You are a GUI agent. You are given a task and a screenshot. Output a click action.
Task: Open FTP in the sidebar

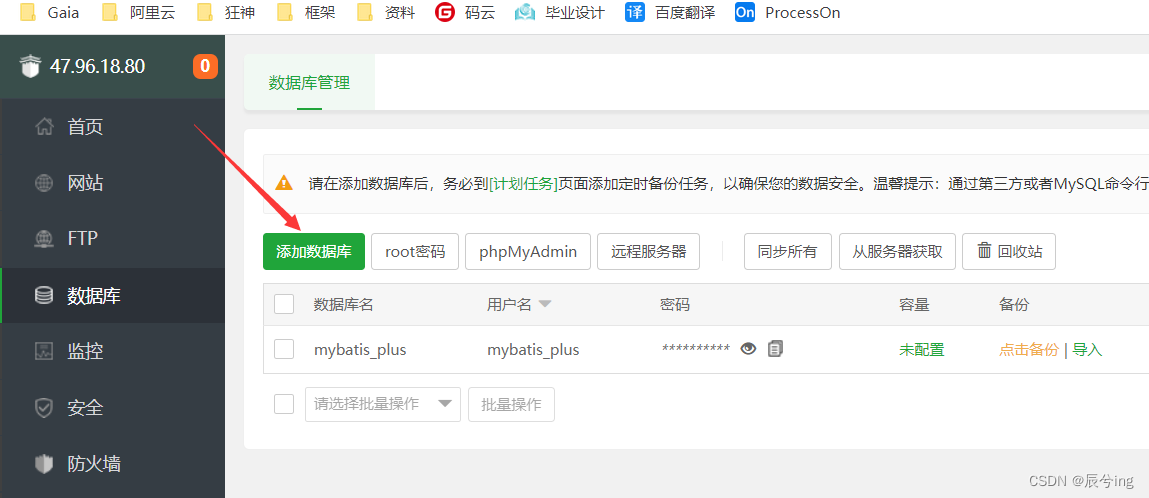tap(113, 239)
